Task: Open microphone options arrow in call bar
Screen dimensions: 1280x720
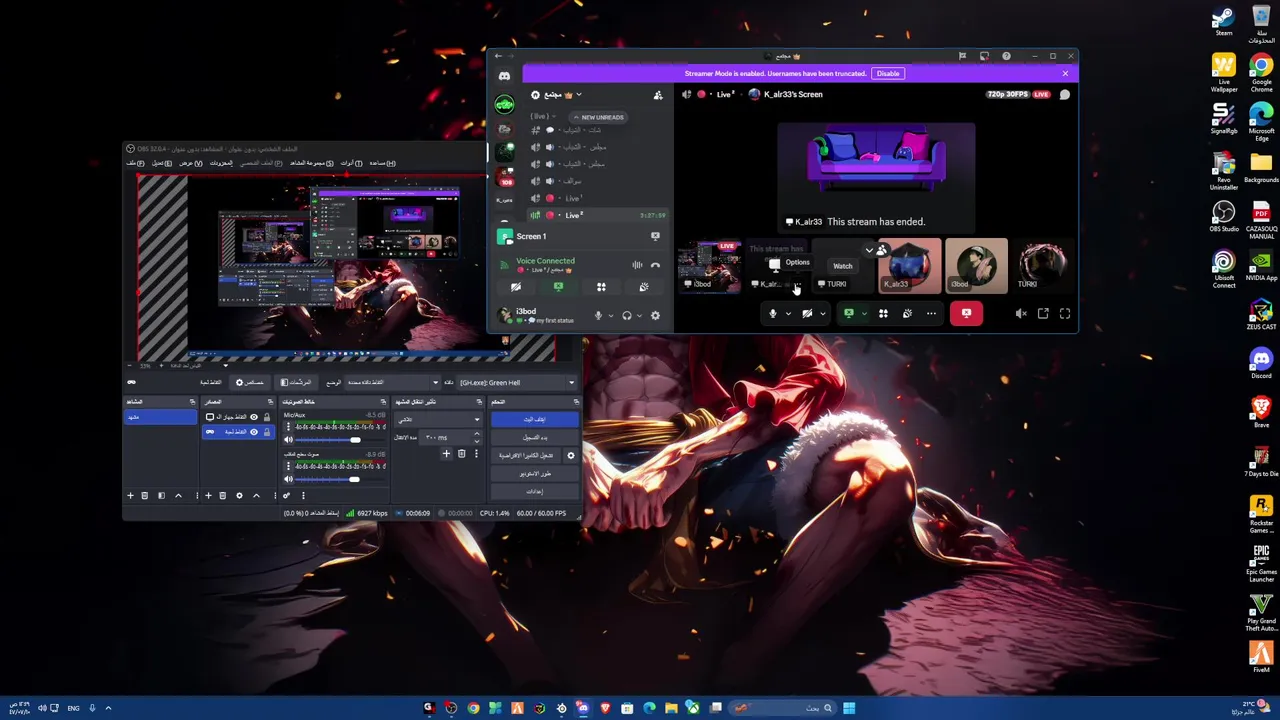Action: coord(788,314)
